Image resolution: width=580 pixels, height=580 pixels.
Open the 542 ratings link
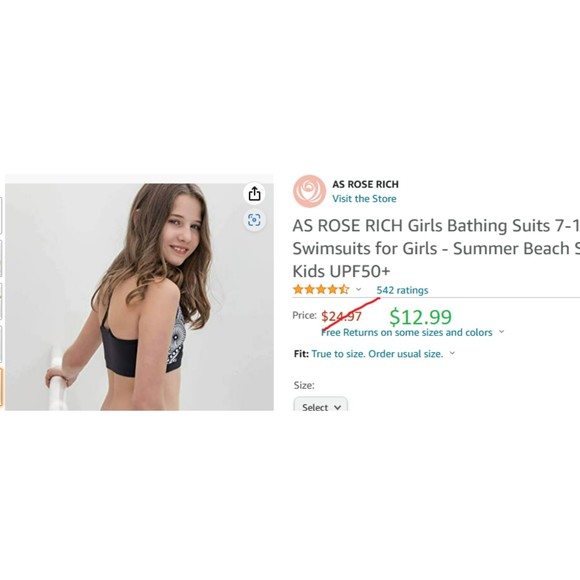[402, 290]
